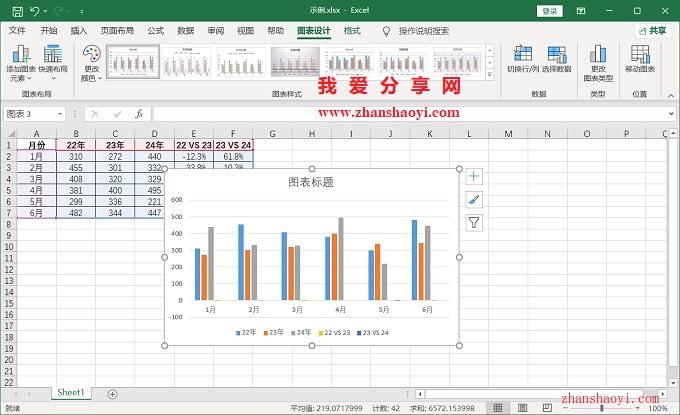Select the Sheet1 tab

pos(71,392)
